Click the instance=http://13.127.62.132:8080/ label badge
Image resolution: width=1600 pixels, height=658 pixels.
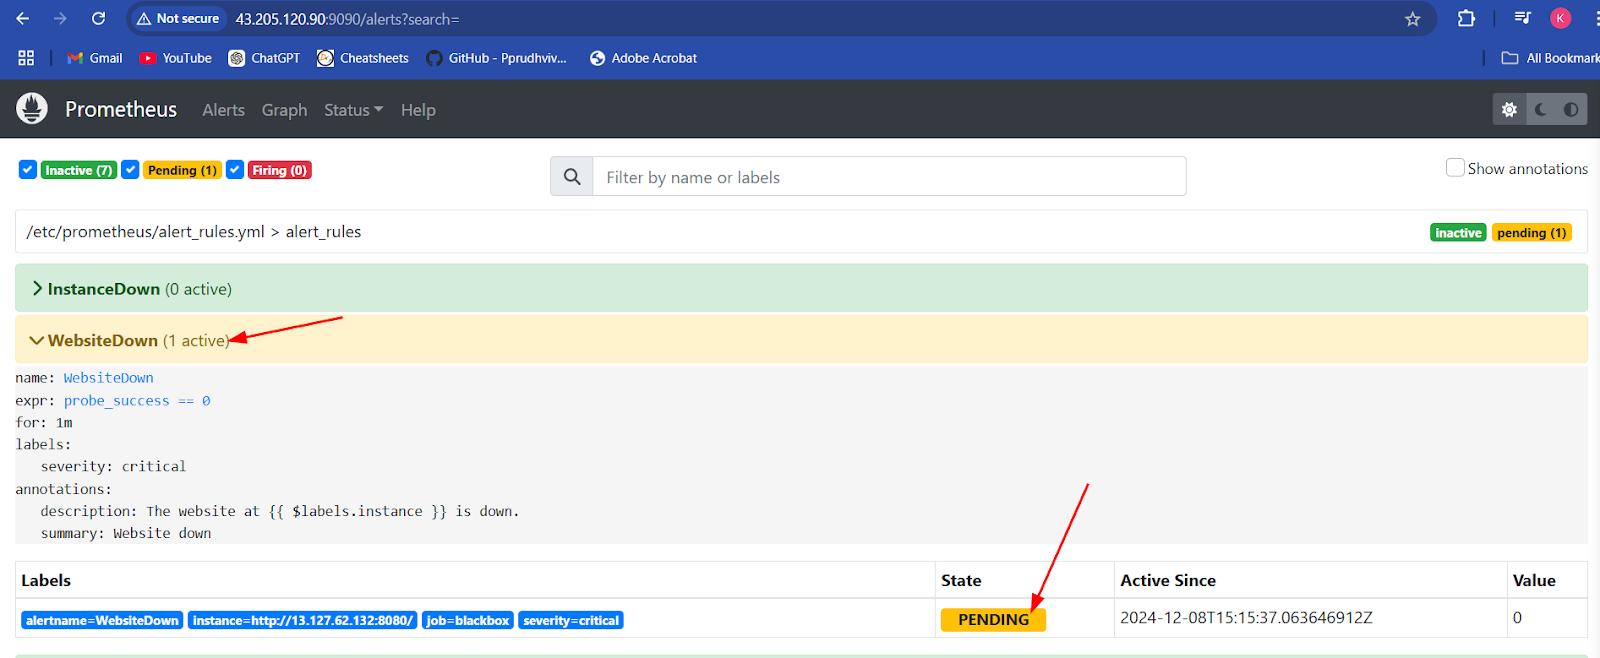tap(302, 620)
